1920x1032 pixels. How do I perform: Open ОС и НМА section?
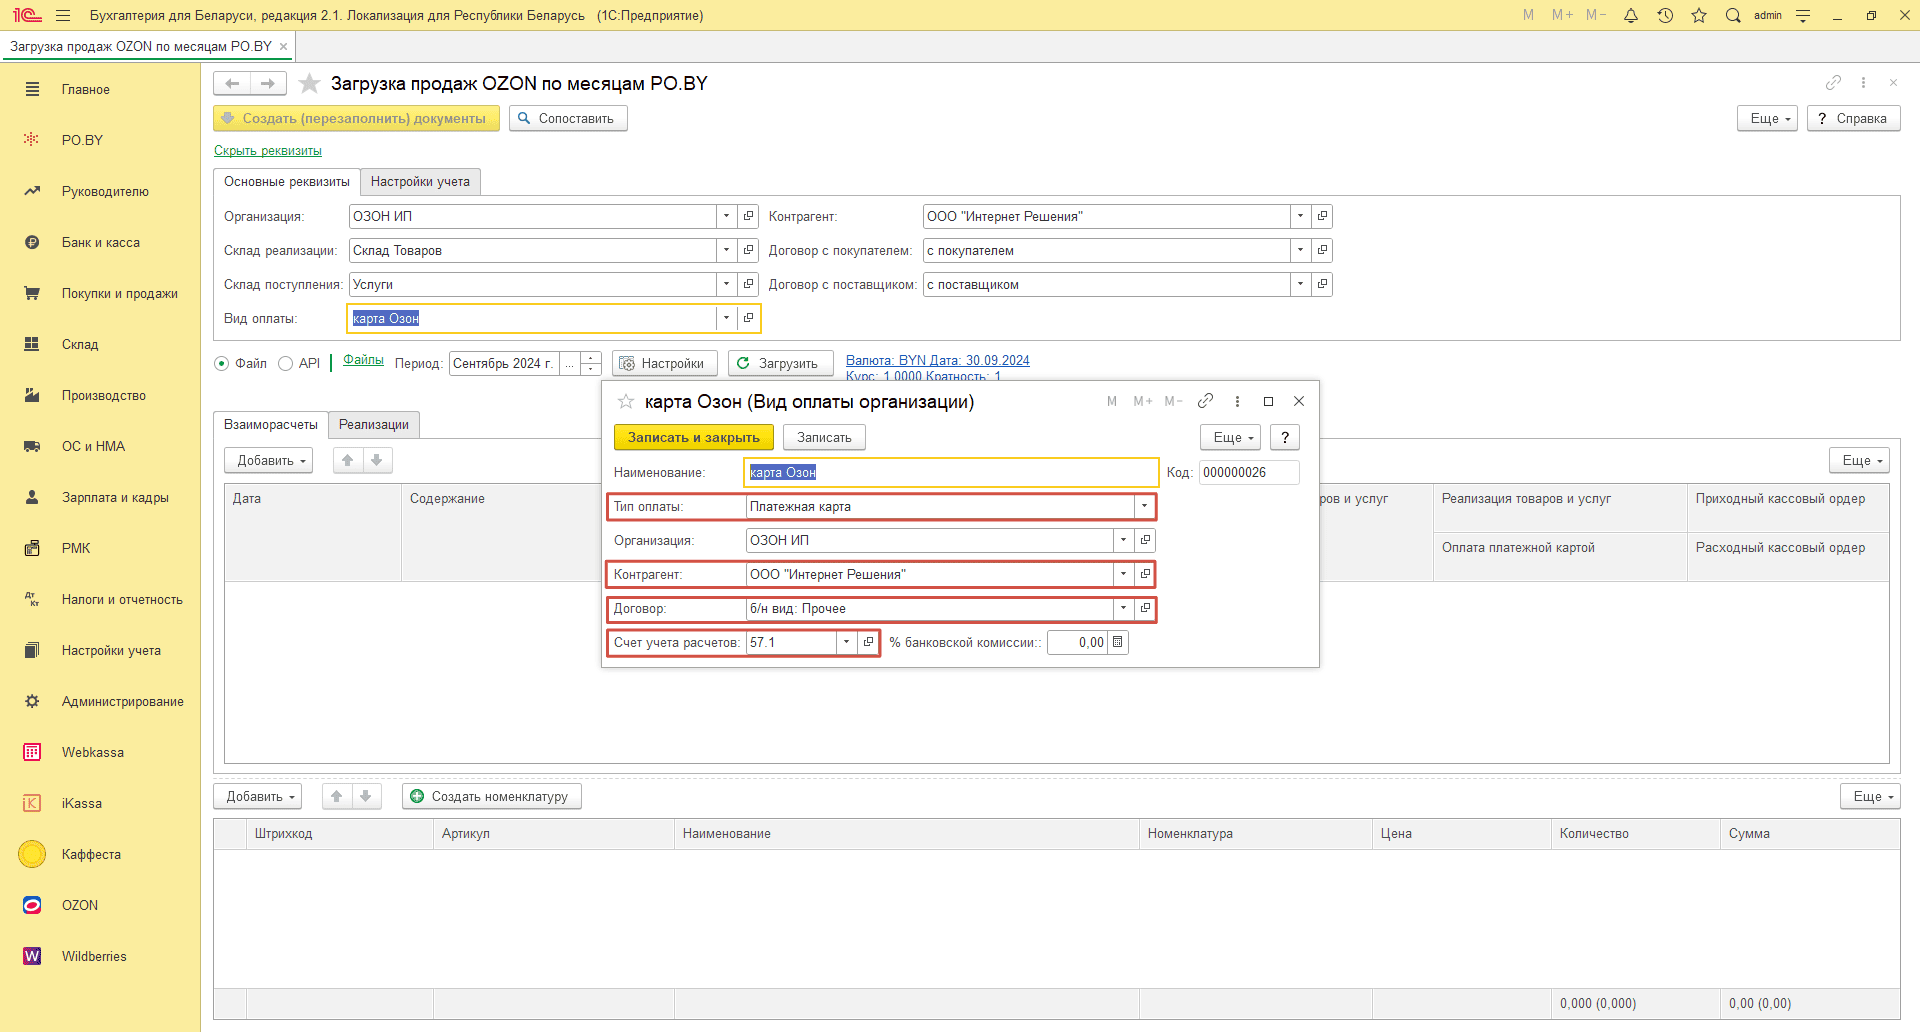click(93, 446)
